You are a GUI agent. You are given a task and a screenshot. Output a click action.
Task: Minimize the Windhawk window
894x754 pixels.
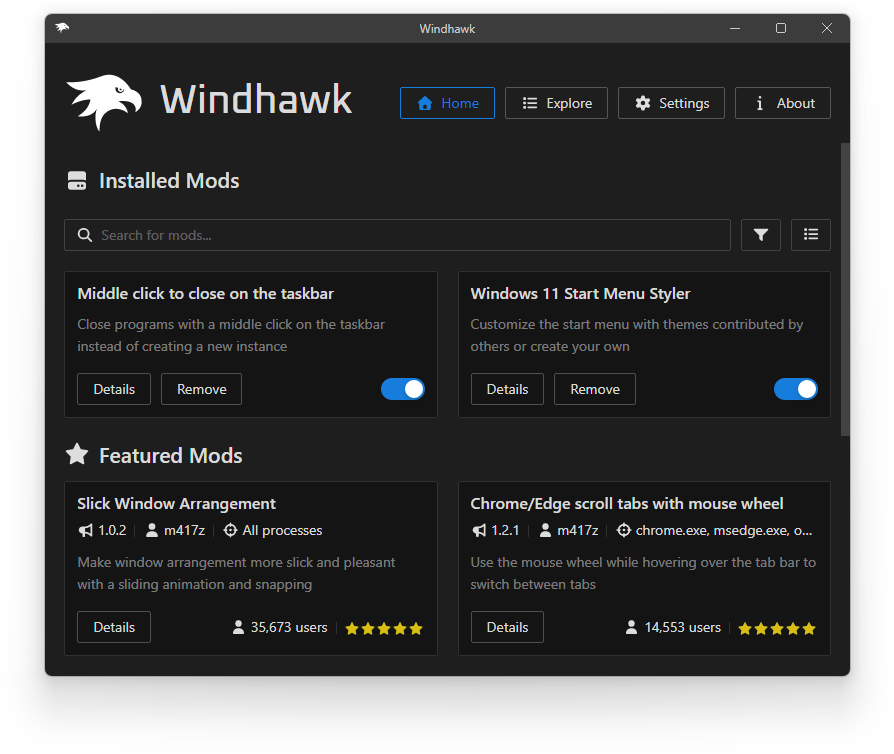coord(735,28)
